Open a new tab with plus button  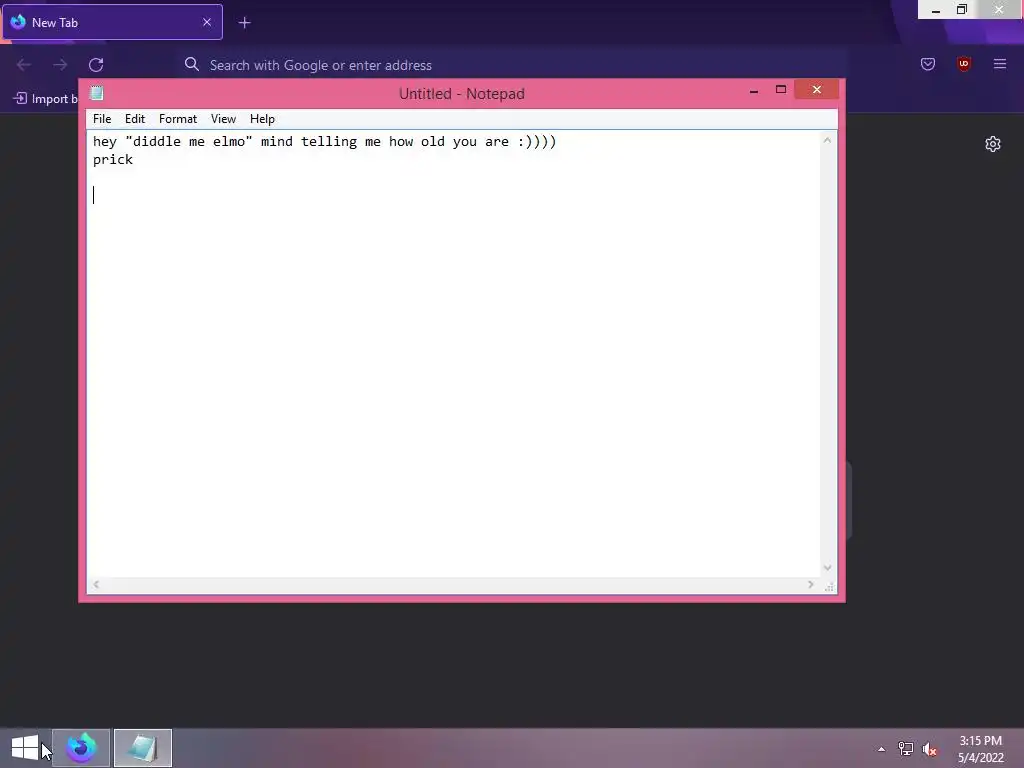(x=244, y=23)
